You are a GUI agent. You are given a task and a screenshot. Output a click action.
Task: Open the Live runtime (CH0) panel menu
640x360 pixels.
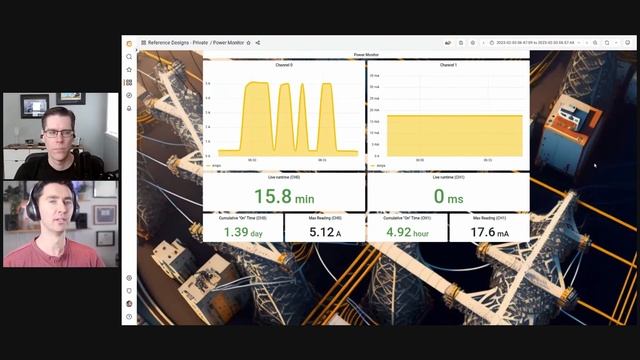284,178
